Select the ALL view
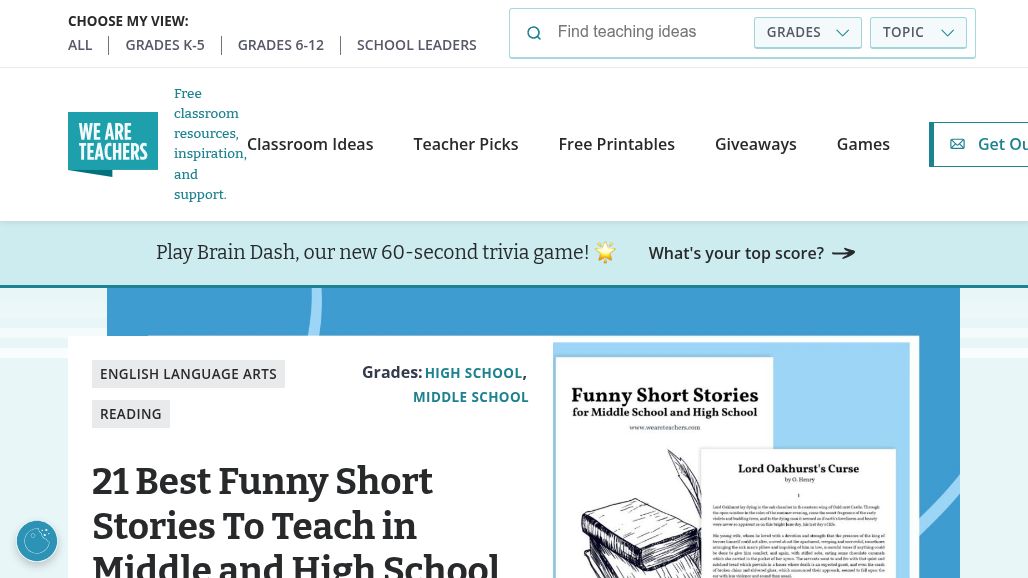The width and height of the screenshot is (1028, 578). (80, 45)
